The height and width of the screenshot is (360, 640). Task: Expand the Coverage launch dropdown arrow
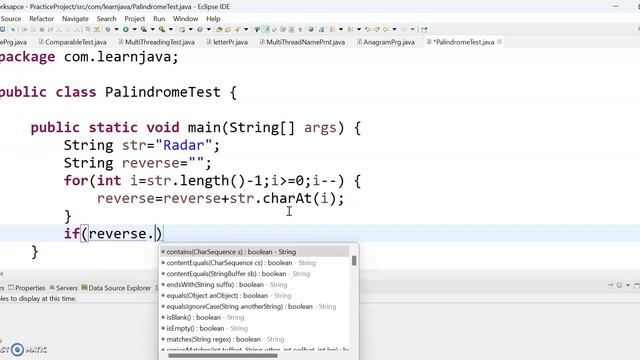[x=153, y=29]
